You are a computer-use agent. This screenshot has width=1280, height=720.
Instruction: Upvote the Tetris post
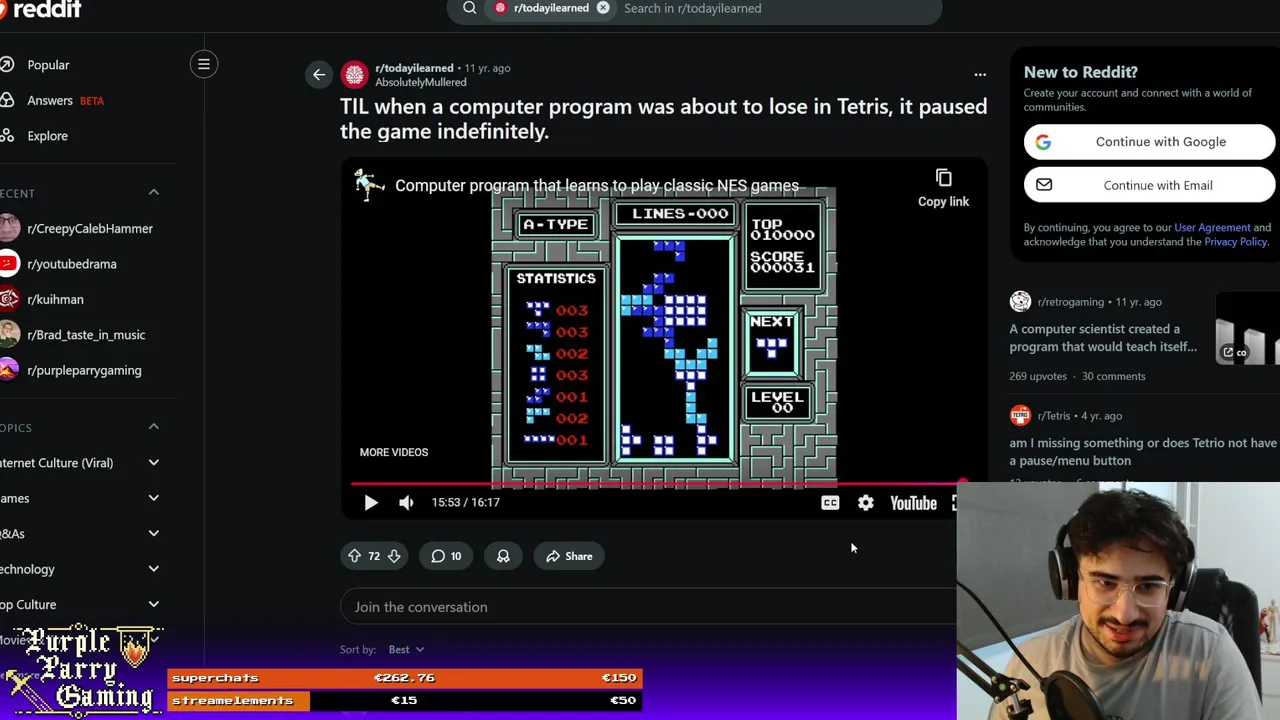pos(354,556)
